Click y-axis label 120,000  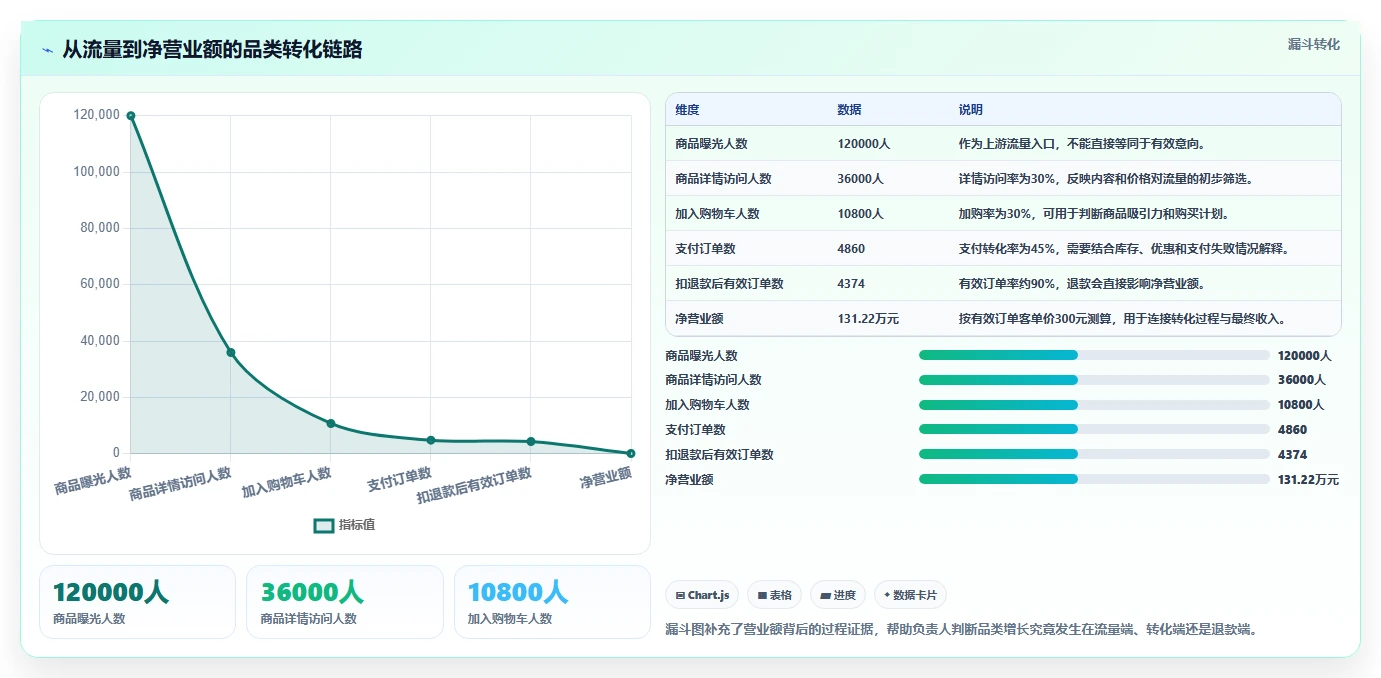point(97,115)
